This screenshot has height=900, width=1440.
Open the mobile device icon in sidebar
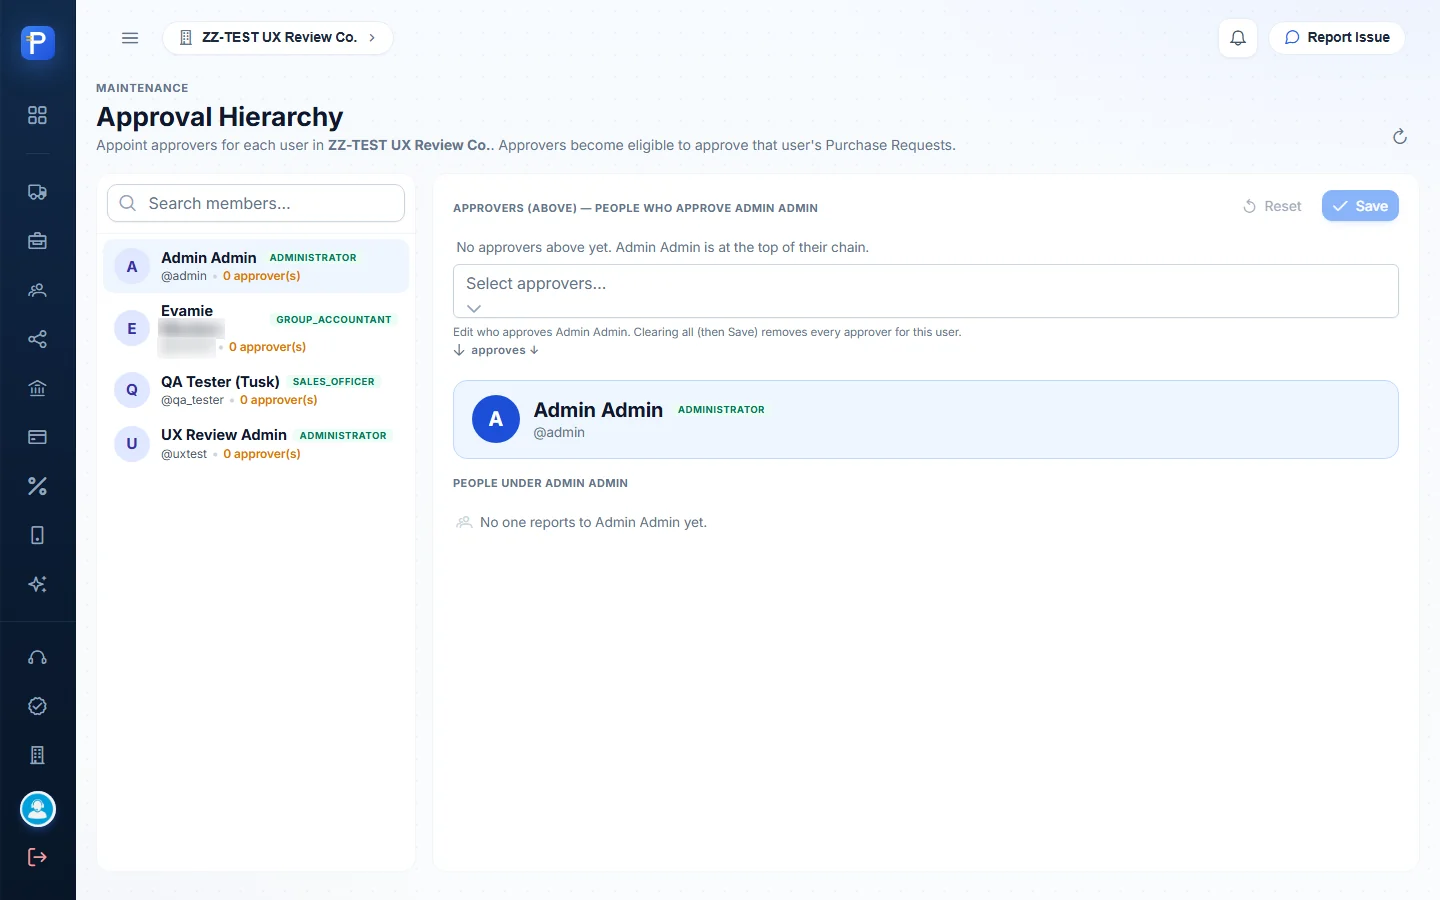tap(37, 535)
